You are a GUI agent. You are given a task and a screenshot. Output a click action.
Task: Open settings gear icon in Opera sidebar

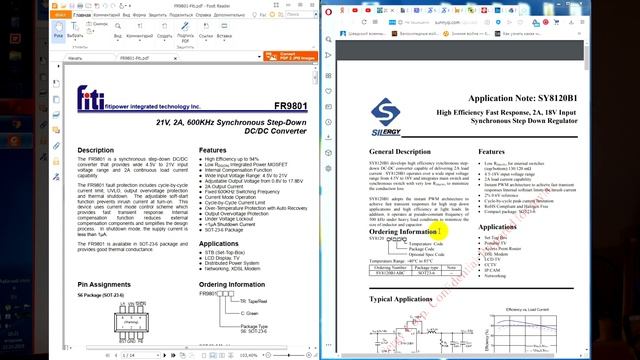[329, 168]
